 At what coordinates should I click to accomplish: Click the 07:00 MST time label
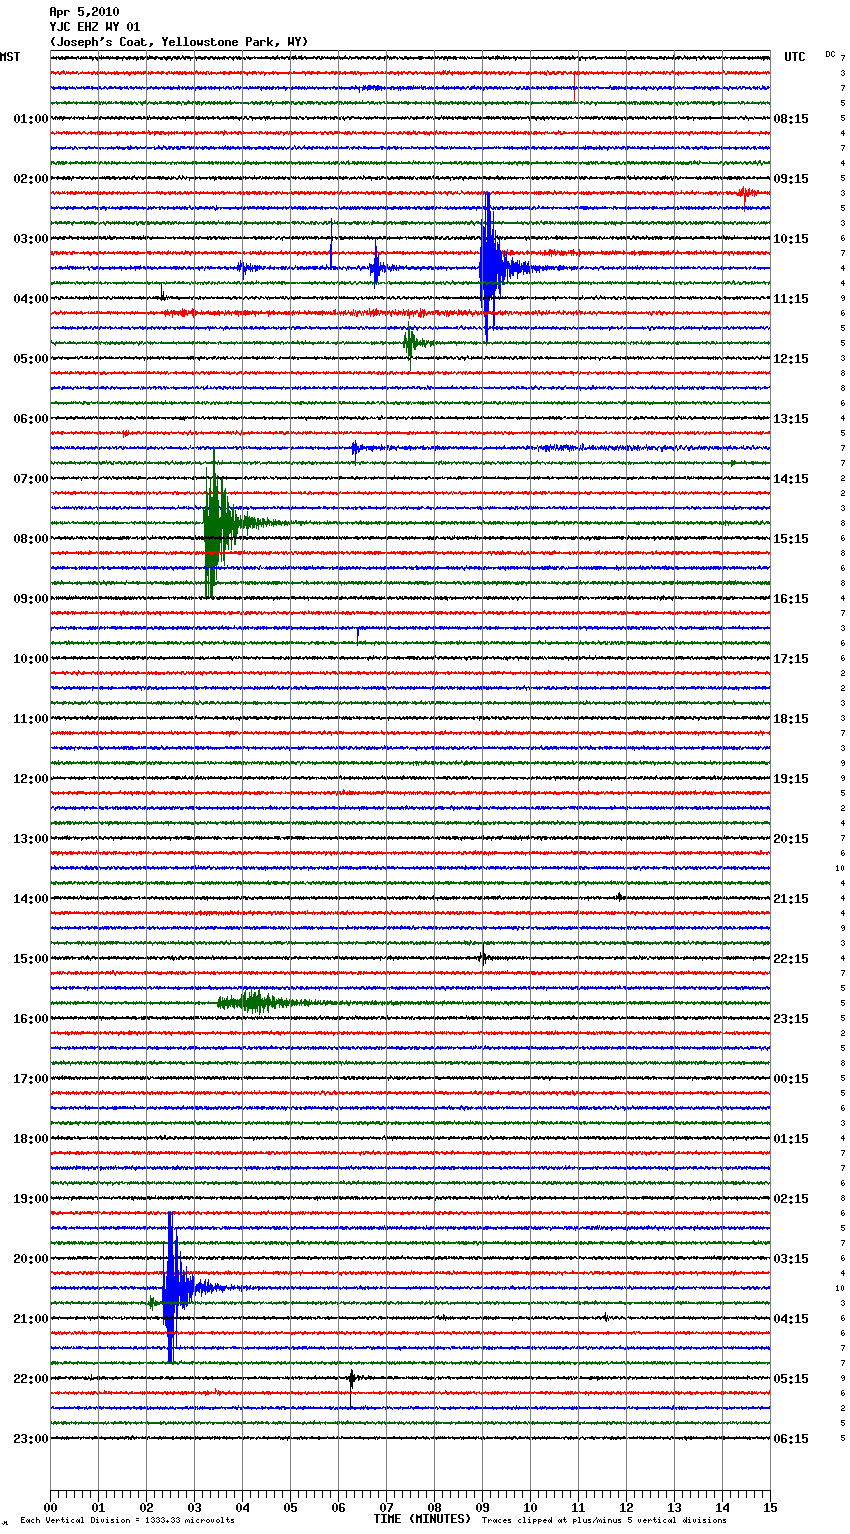[x=30, y=479]
